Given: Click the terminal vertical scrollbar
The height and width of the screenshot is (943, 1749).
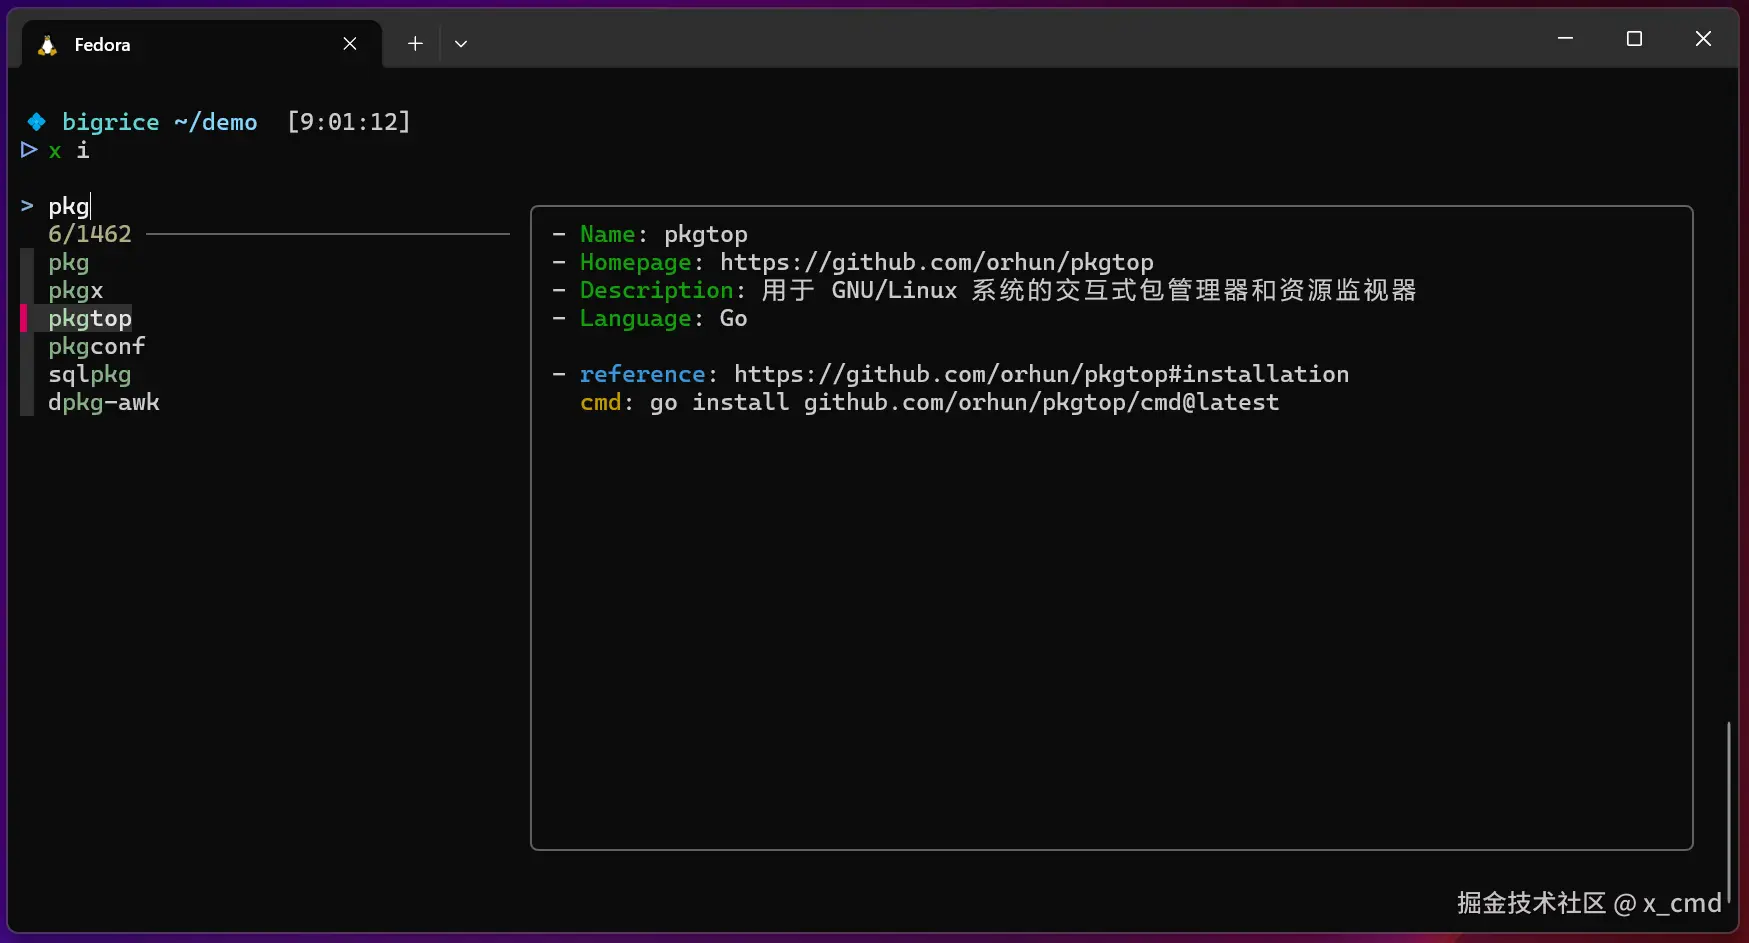Looking at the screenshot, I should (1728, 810).
